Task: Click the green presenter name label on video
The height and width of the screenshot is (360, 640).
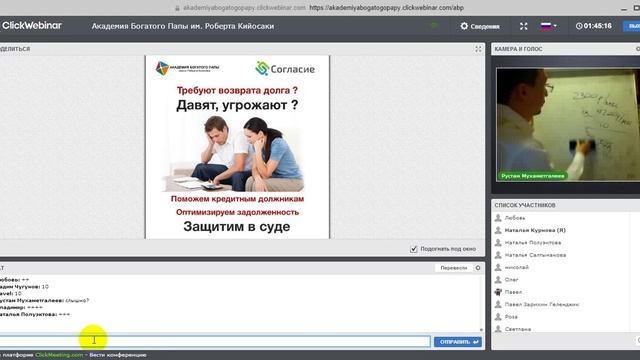Action: (533, 176)
